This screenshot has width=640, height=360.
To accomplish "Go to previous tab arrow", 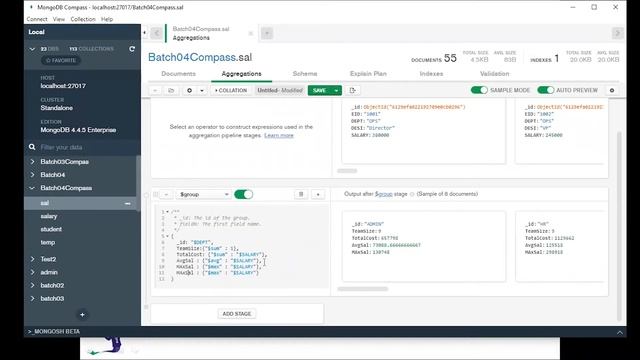I will coord(156,33).
